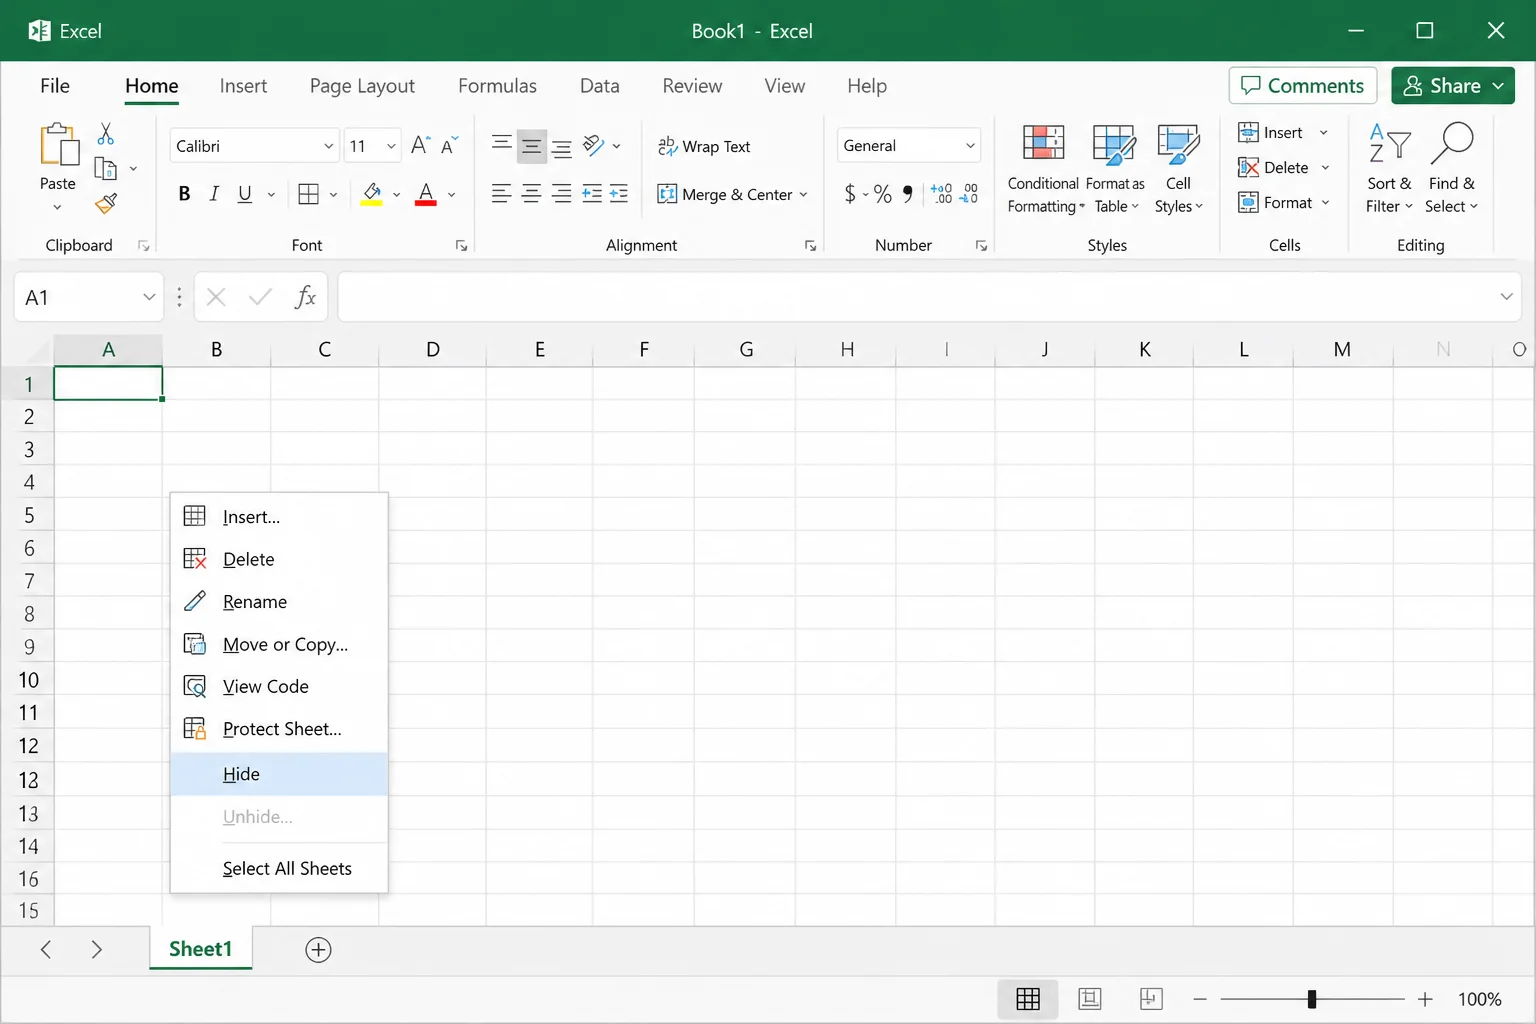The image size is (1536, 1024).
Task: Center text horizontally in cell
Action: pos(532,194)
